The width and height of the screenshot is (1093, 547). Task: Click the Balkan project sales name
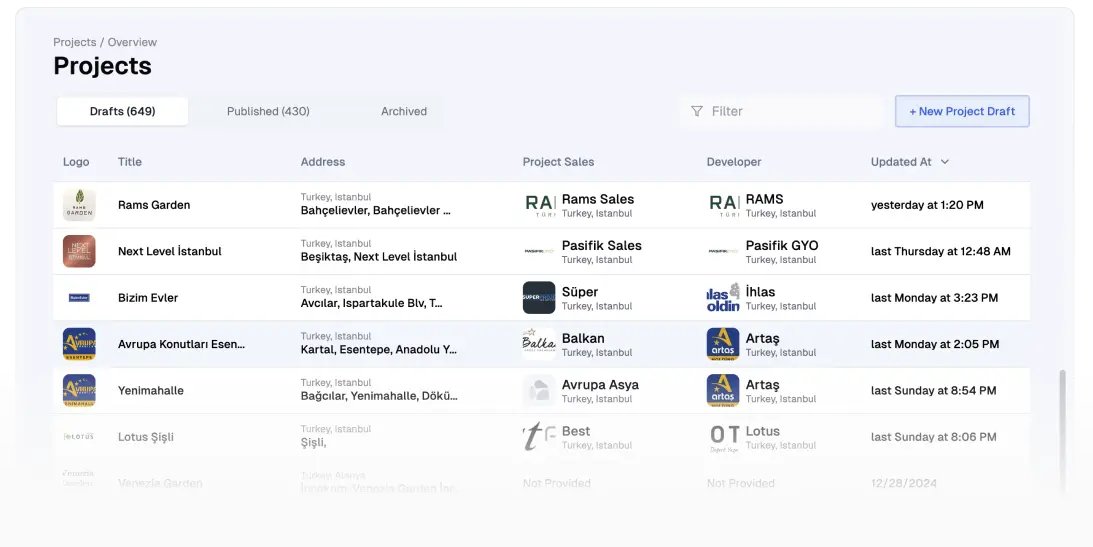point(583,338)
